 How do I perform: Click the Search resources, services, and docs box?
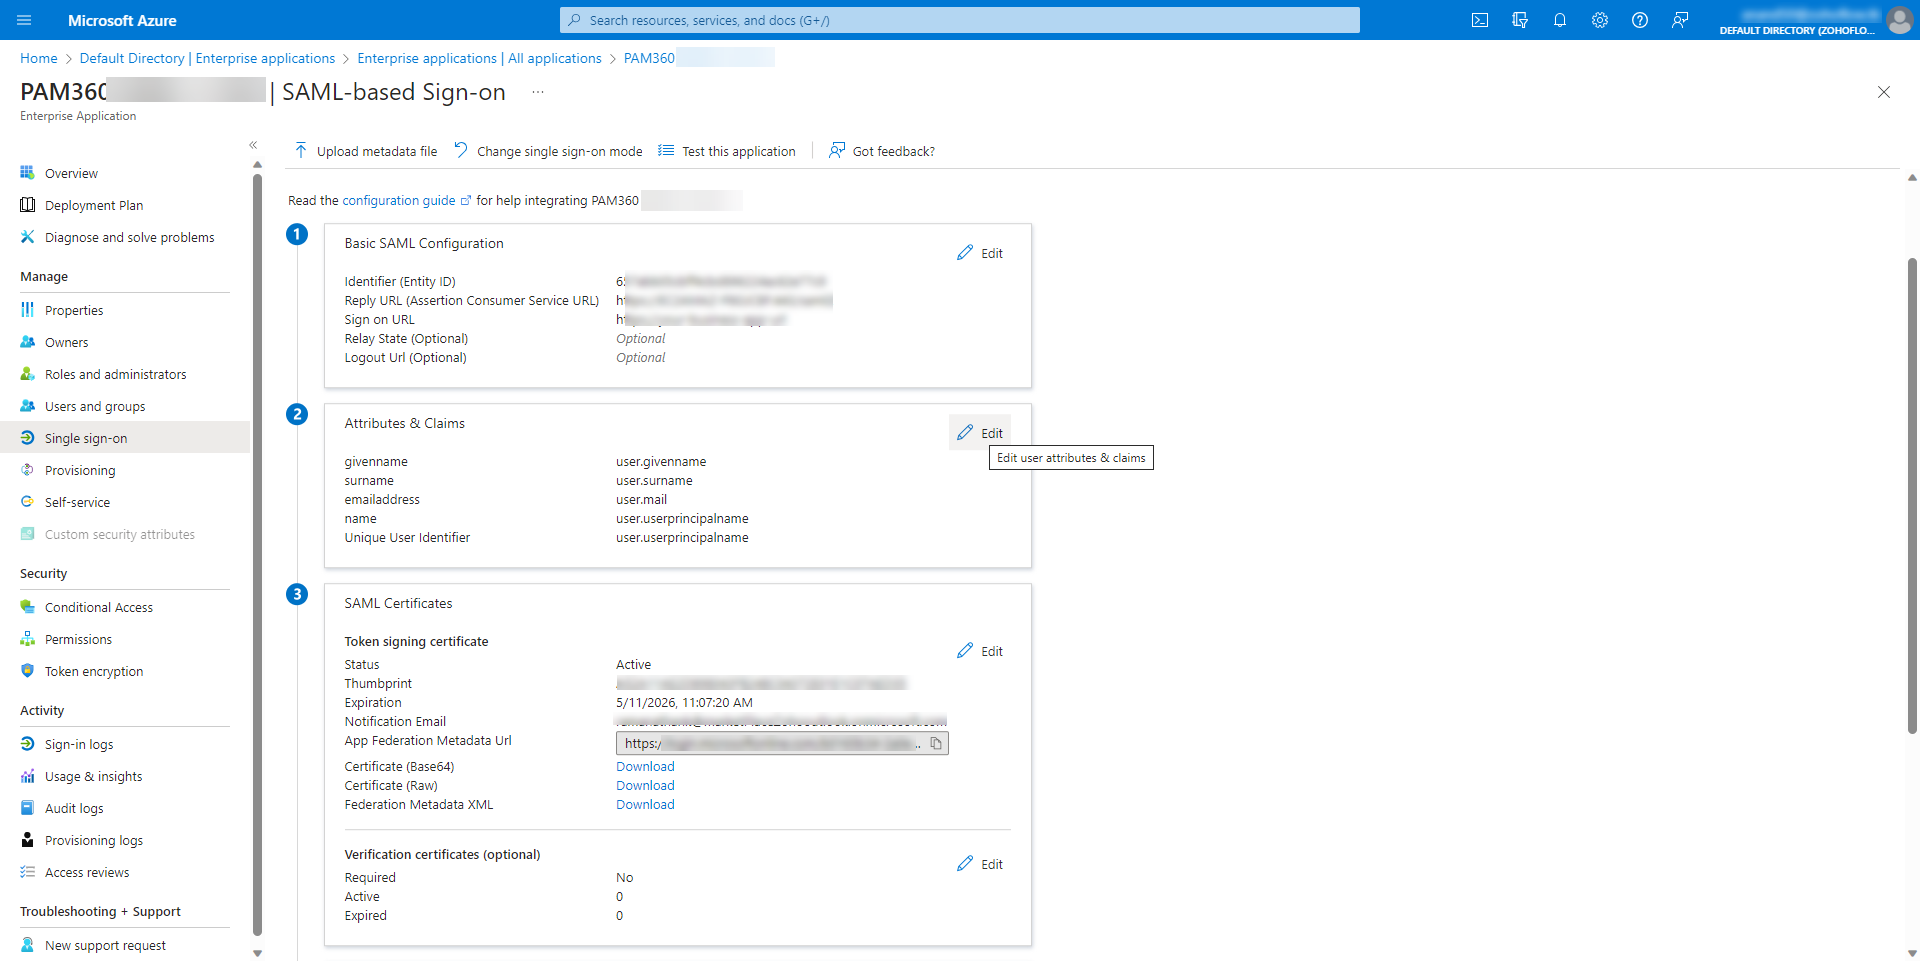pos(960,20)
